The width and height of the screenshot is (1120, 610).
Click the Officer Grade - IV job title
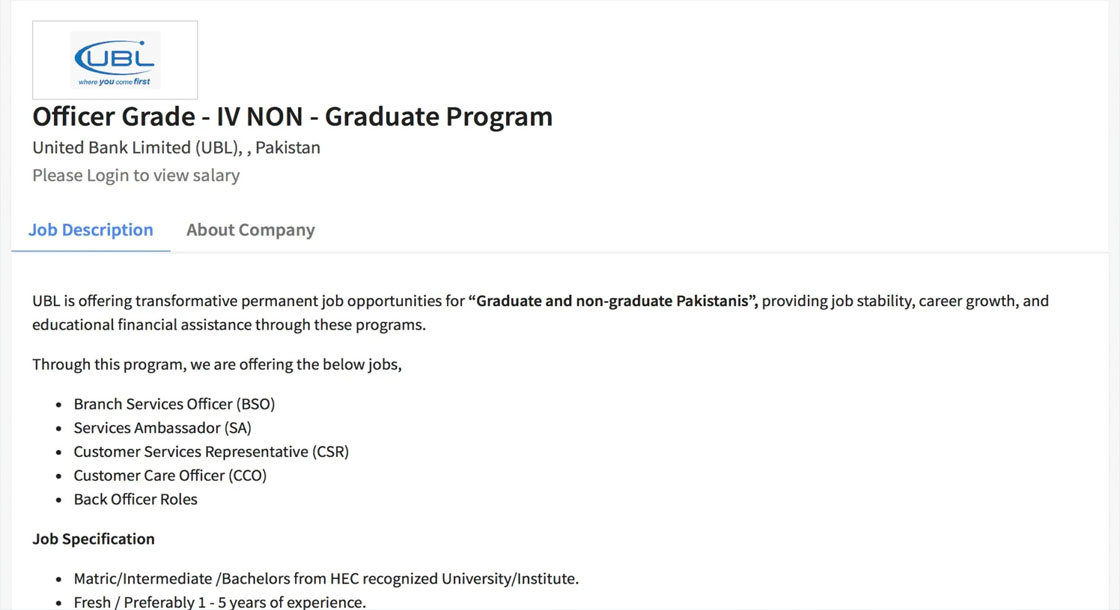(x=292, y=117)
